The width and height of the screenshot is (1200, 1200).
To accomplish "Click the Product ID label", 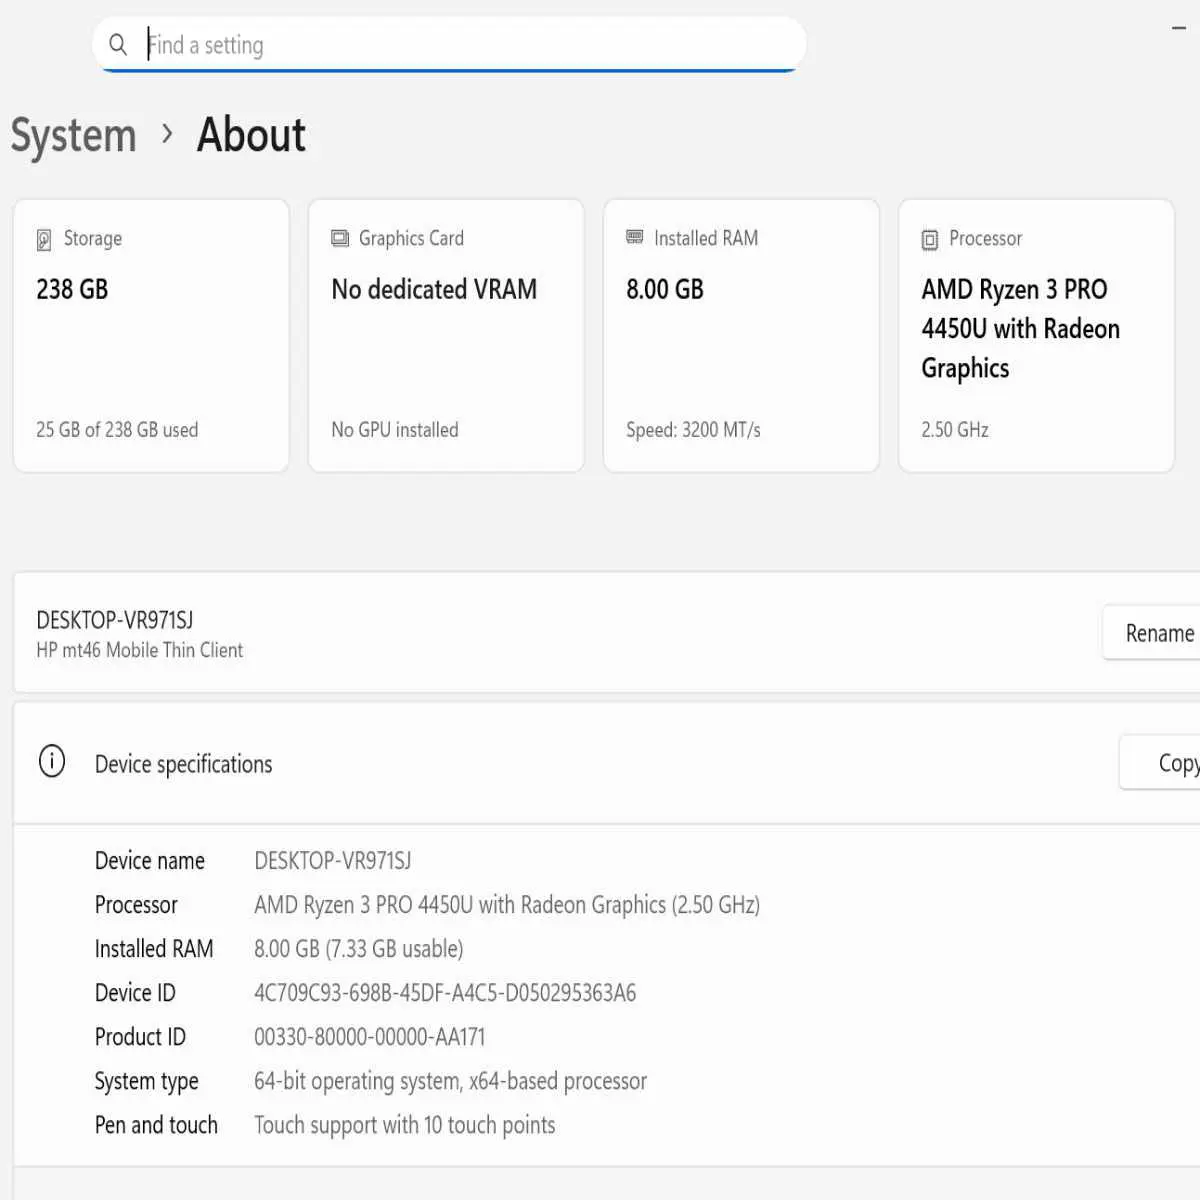I will [140, 1037].
